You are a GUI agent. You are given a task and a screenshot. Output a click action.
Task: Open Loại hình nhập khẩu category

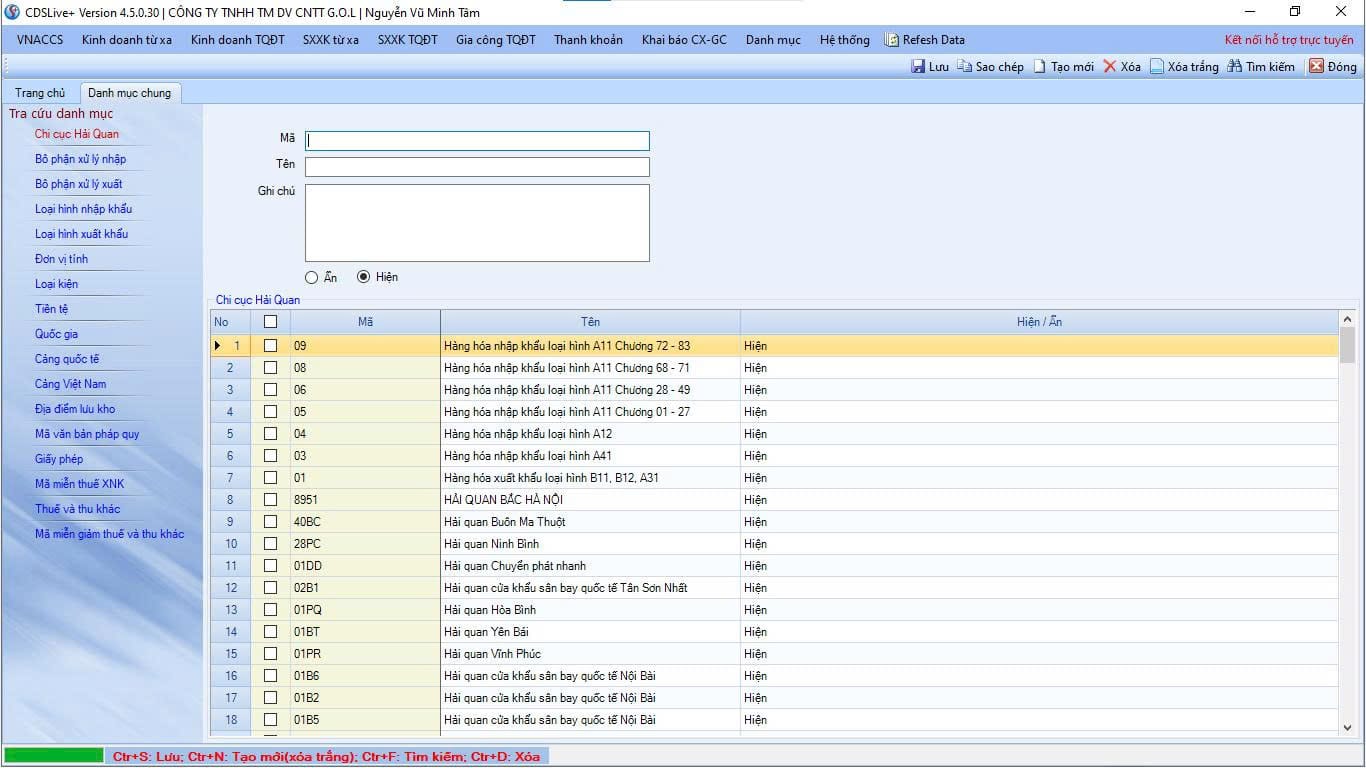[x=83, y=209]
